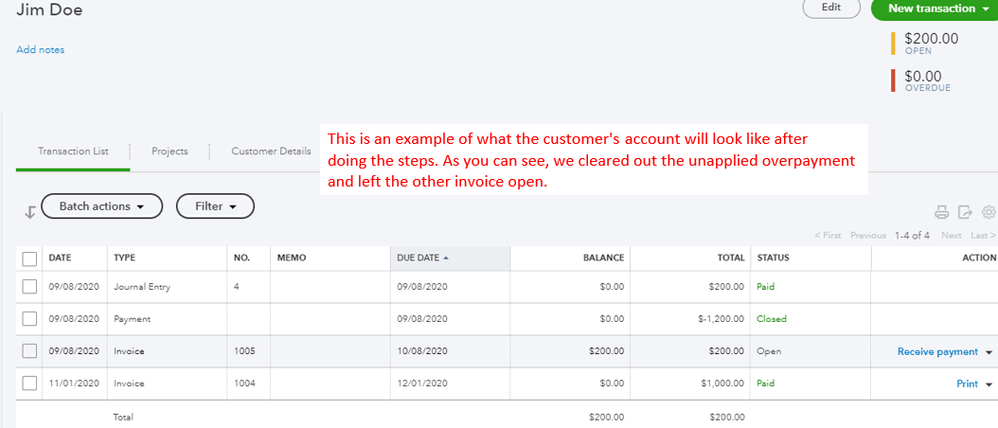Open the Customer Details tab

pyautogui.click(x=271, y=151)
